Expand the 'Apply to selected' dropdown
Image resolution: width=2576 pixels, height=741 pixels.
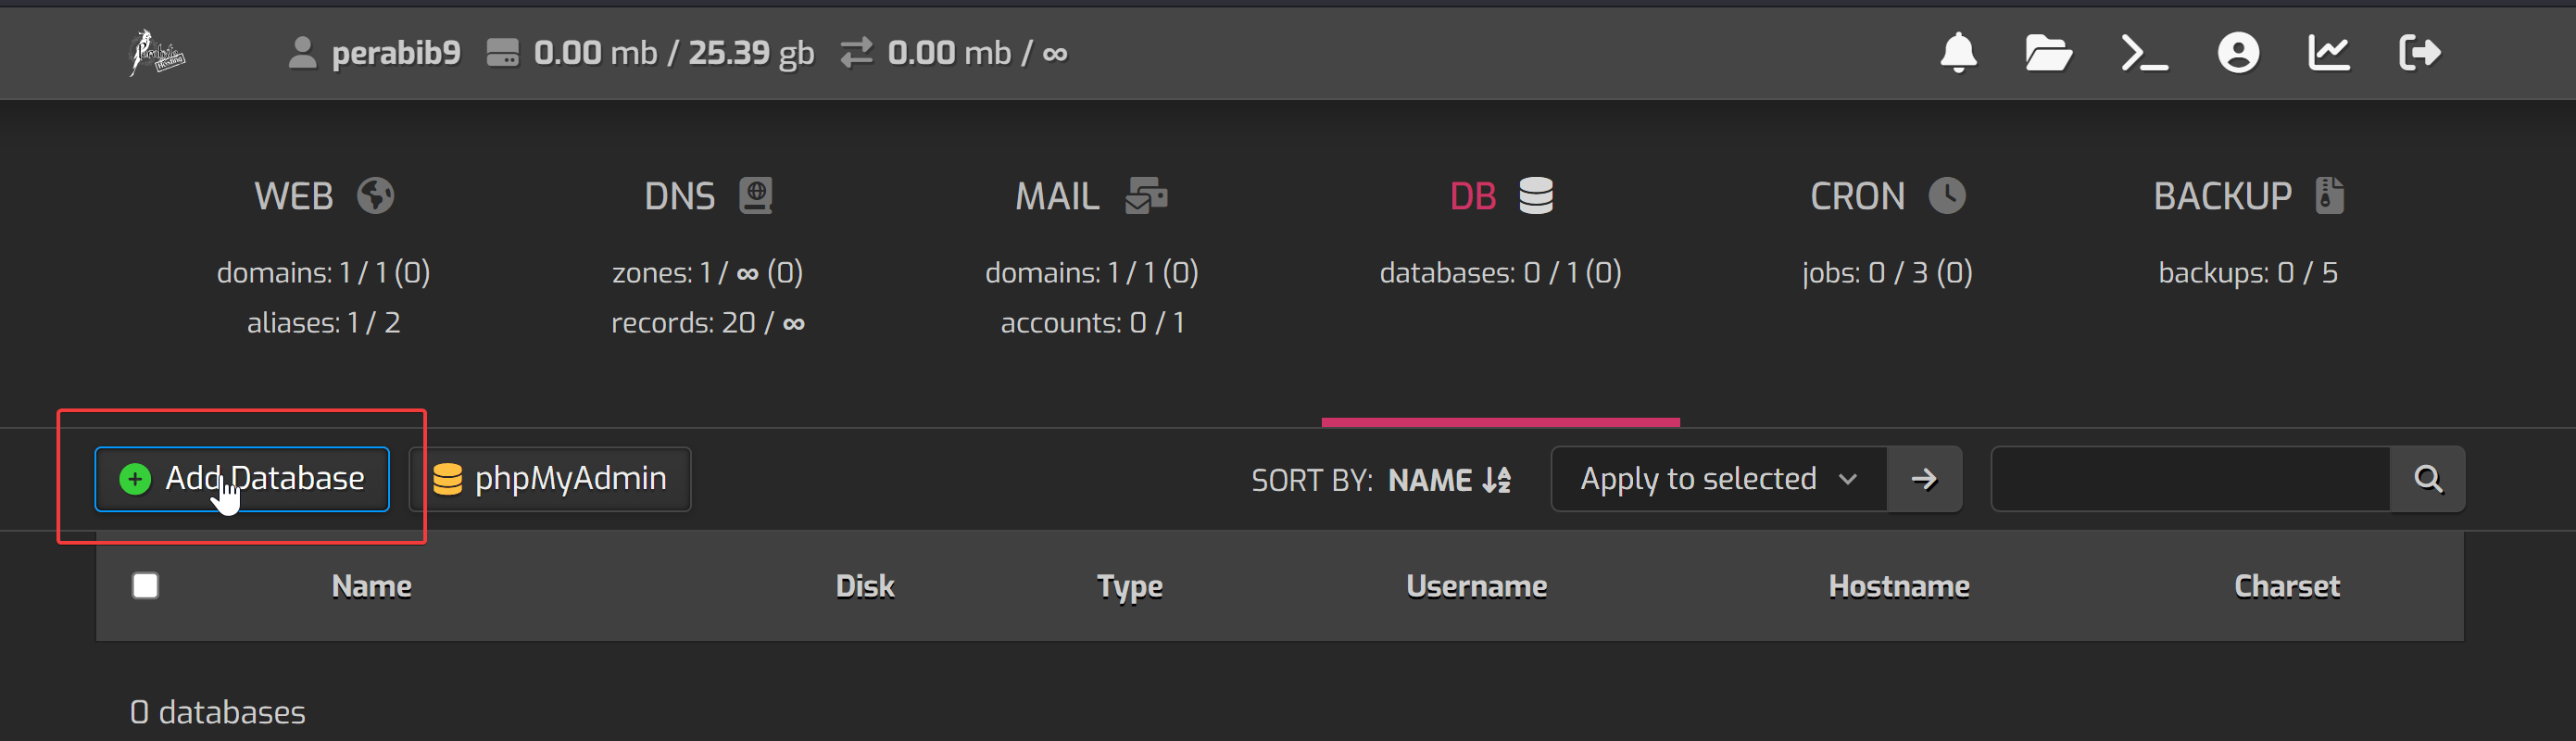click(x=1718, y=479)
